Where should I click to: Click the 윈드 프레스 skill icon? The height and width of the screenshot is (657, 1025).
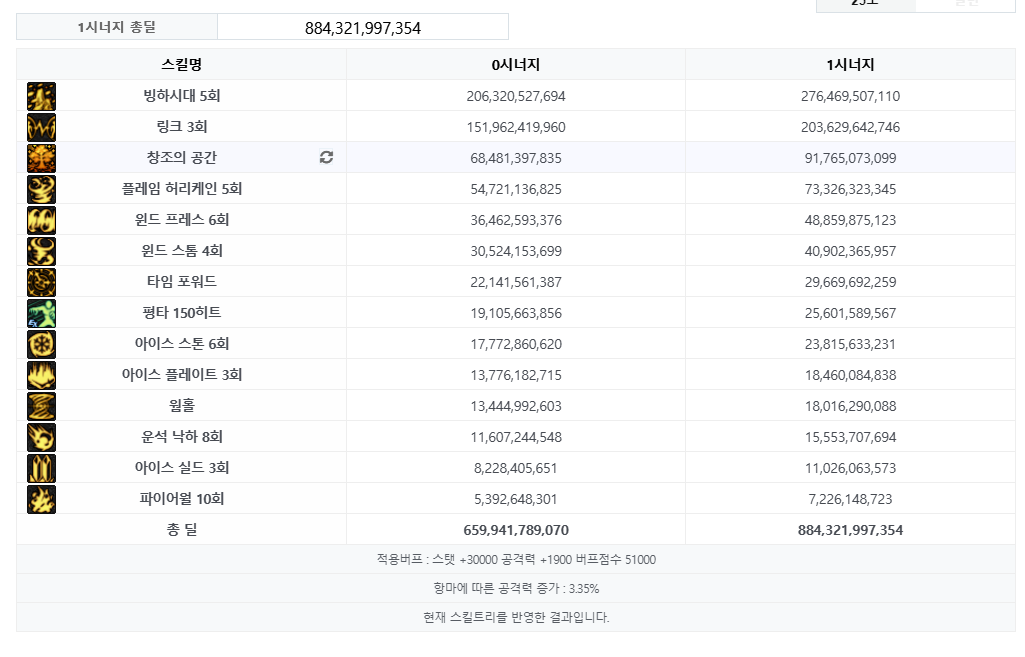coord(42,220)
